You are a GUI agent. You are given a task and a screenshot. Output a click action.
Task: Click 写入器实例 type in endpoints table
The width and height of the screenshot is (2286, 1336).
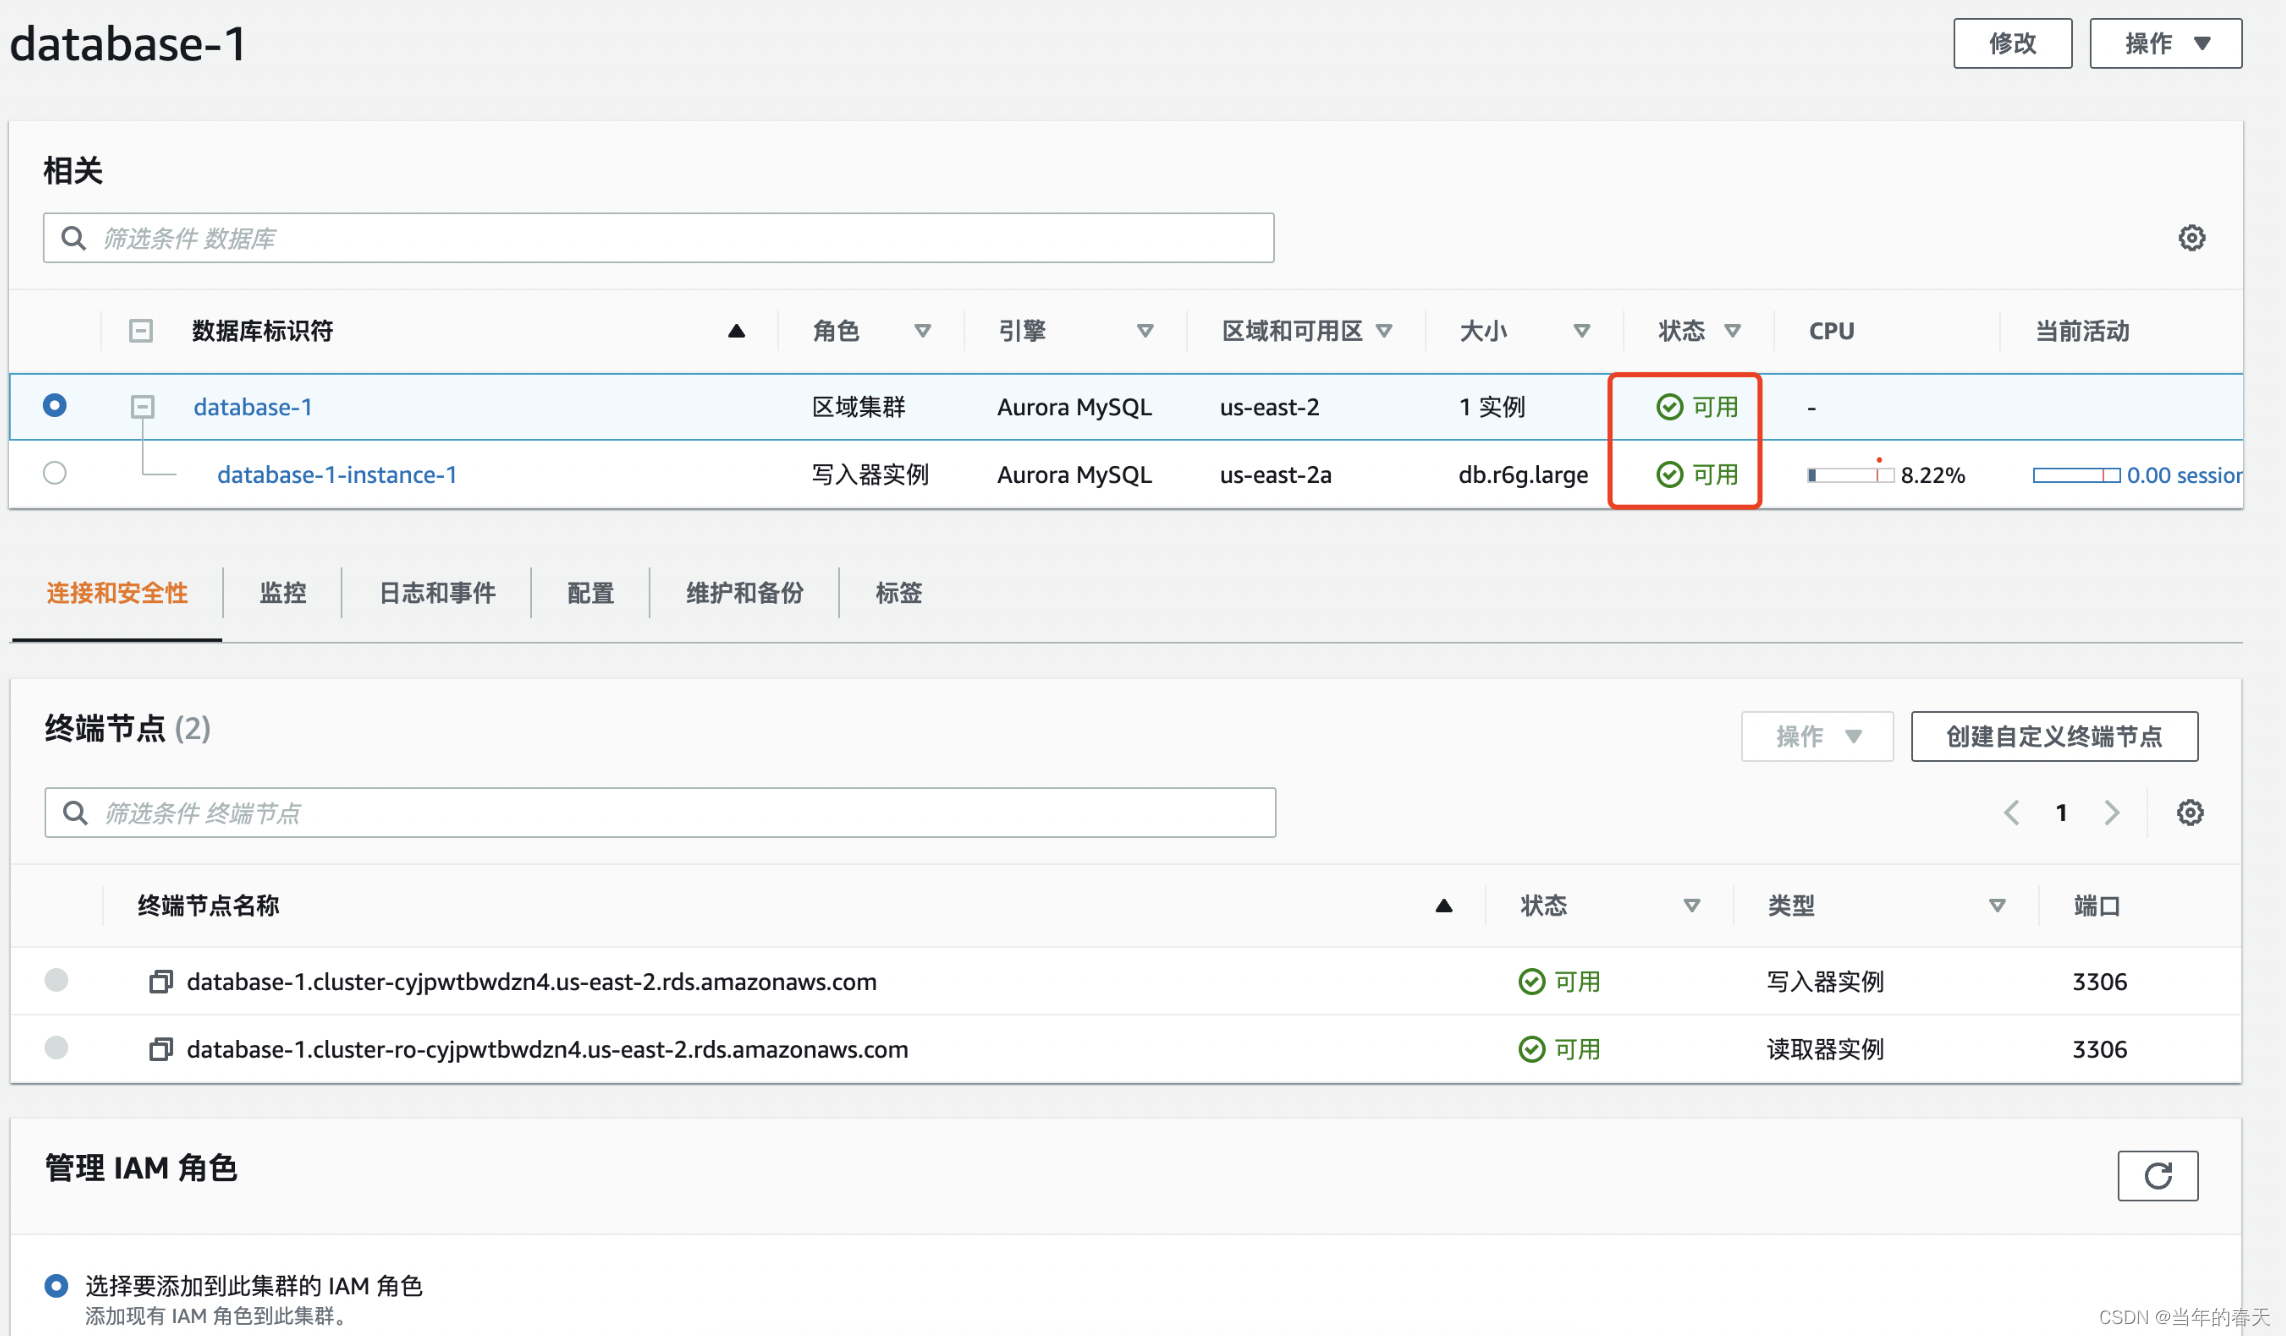1825,982
